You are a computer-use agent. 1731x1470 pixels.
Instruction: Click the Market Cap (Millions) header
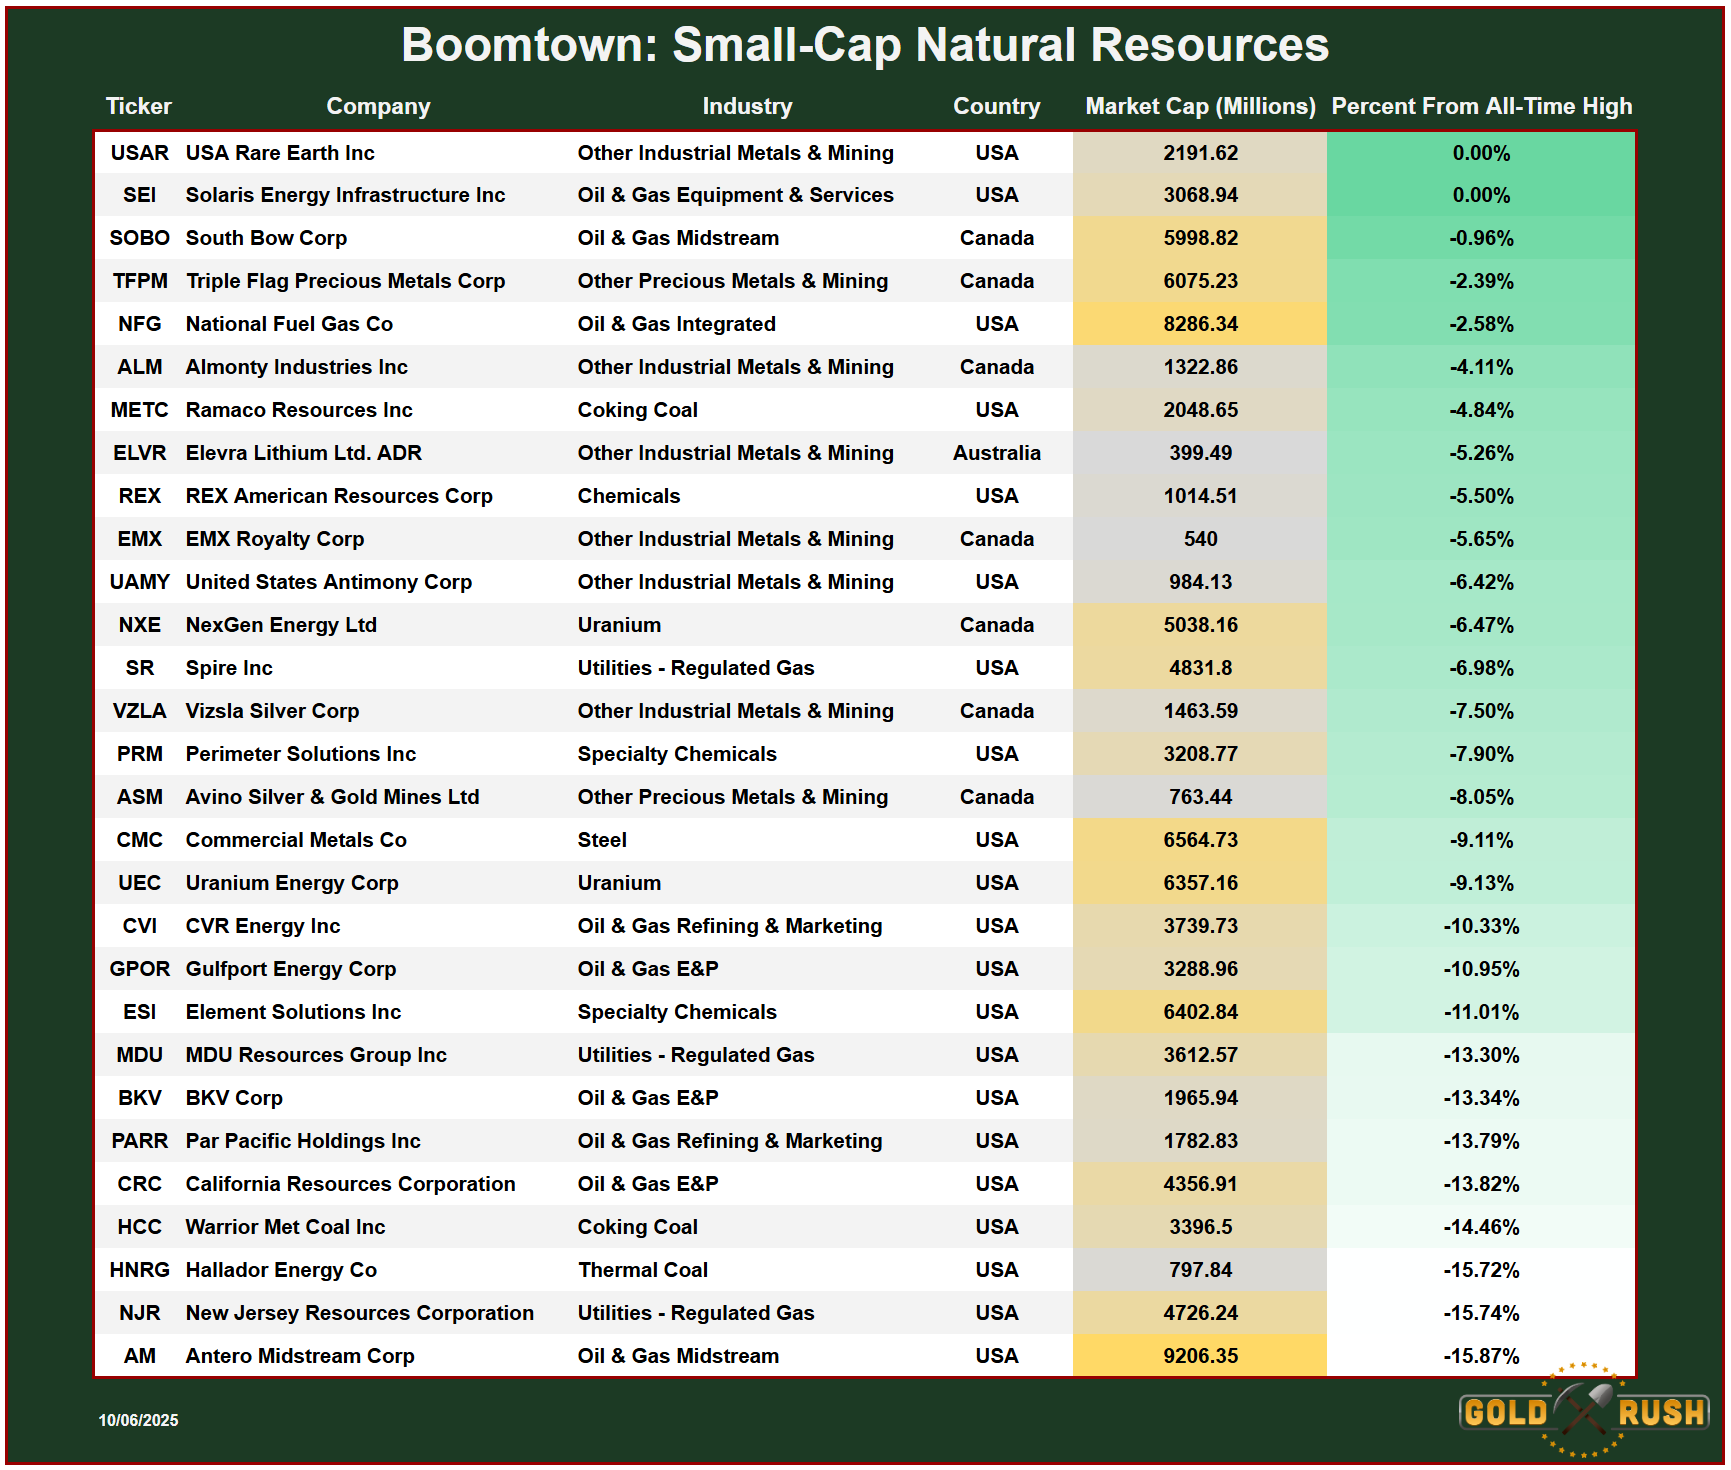pos(1200,106)
